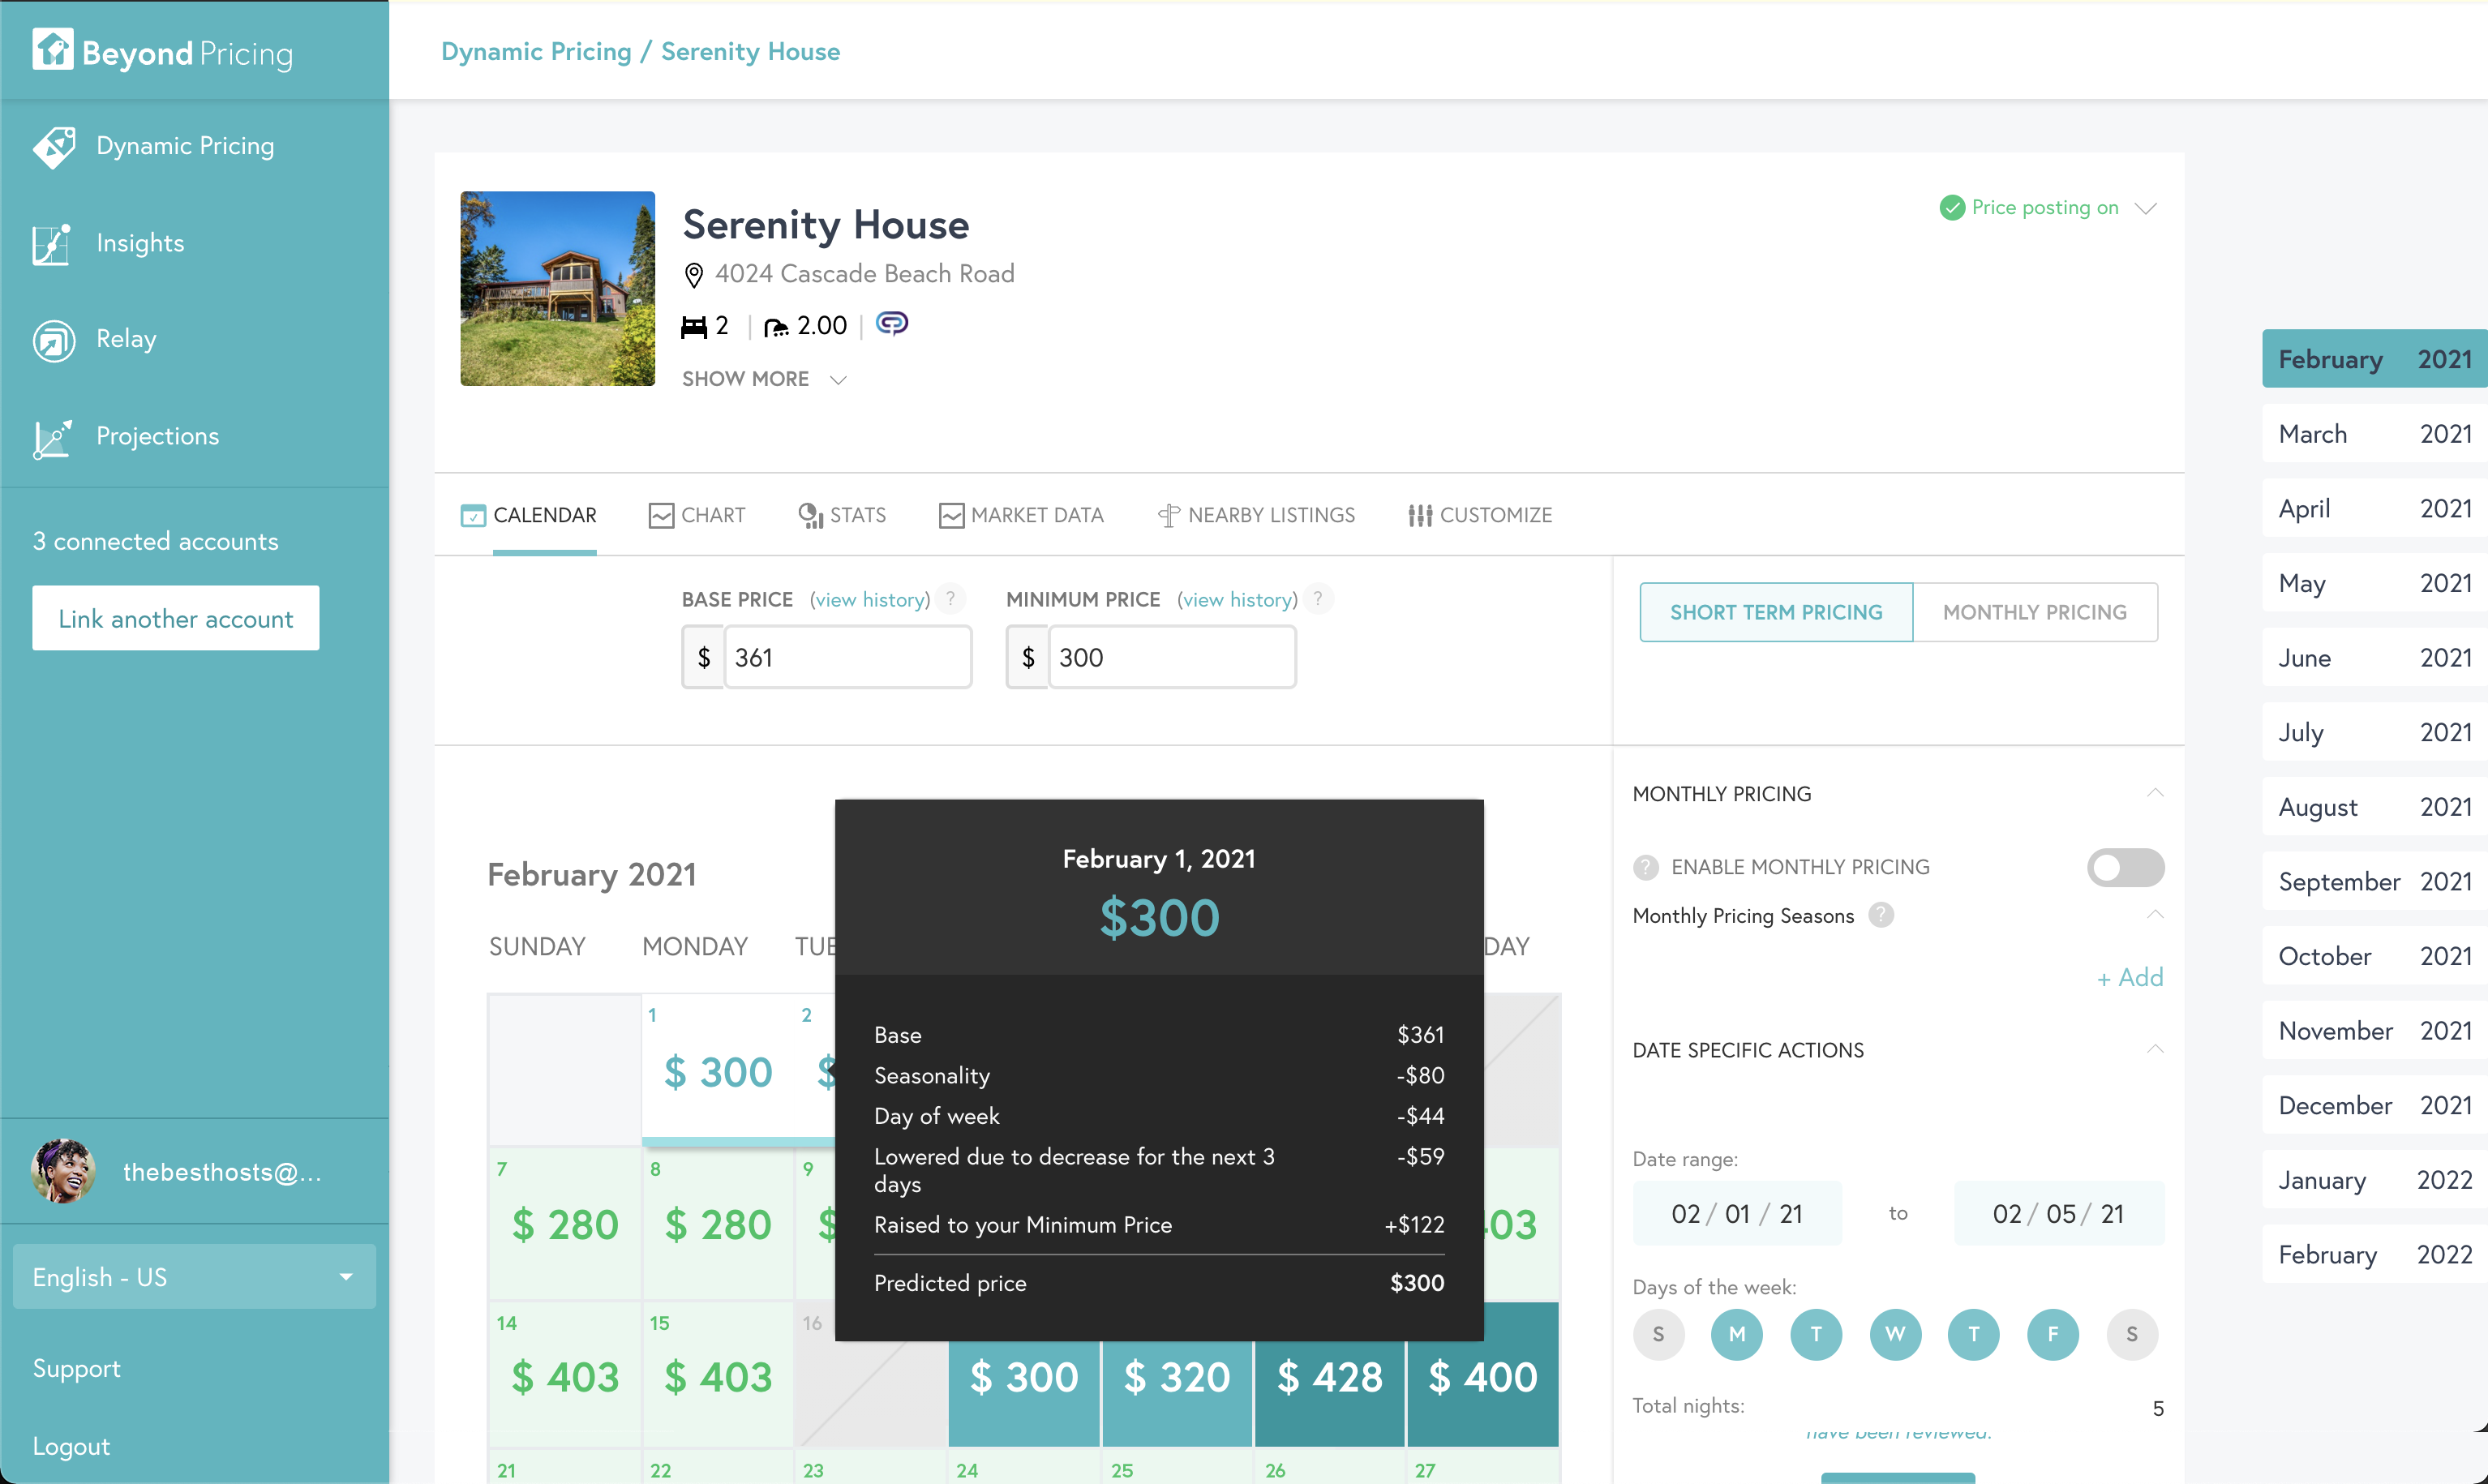The image size is (2488, 1484).
Task: Switch to the Chart tab
Action: (697, 516)
